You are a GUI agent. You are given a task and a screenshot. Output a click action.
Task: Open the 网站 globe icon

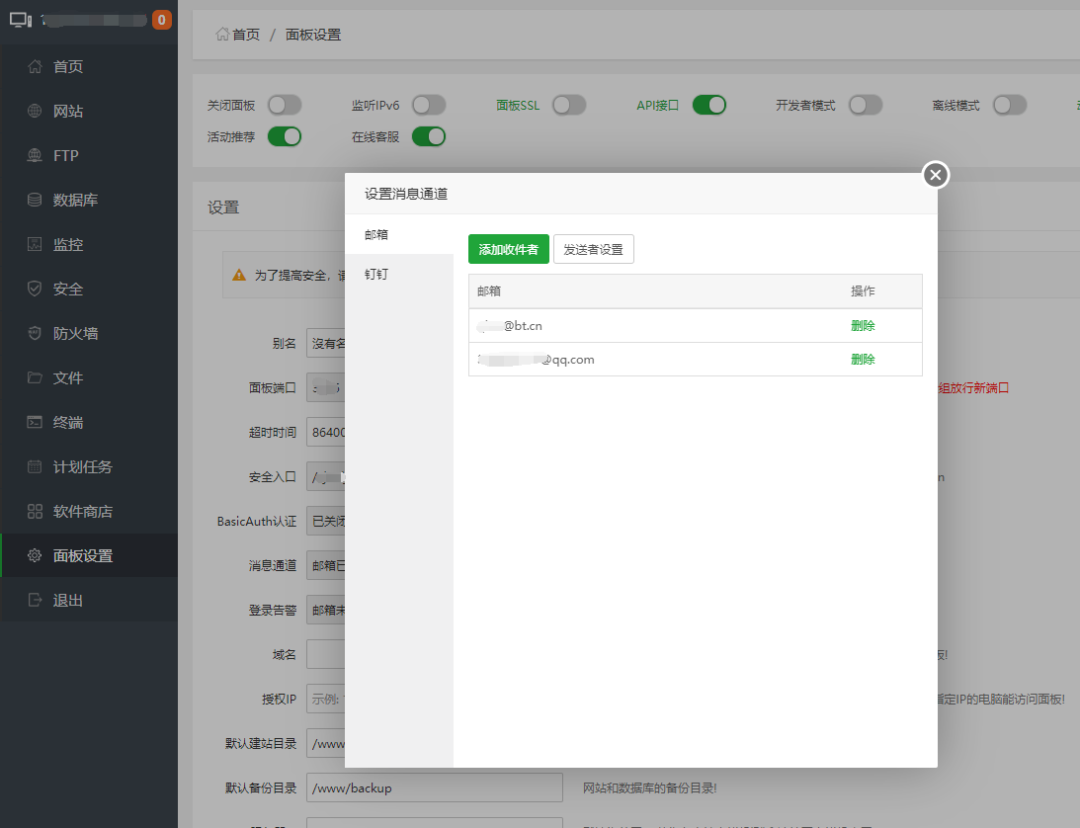click(x=35, y=111)
